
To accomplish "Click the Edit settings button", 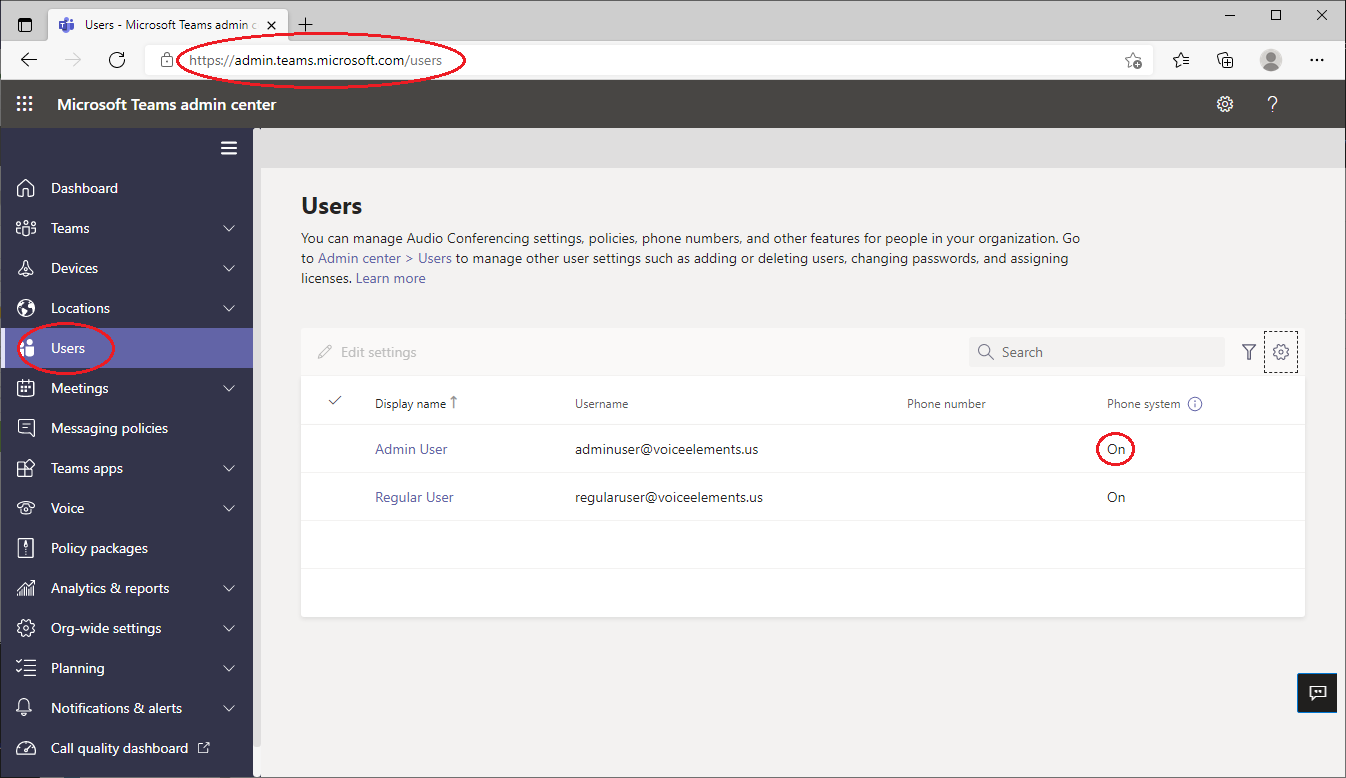I will (367, 352).
